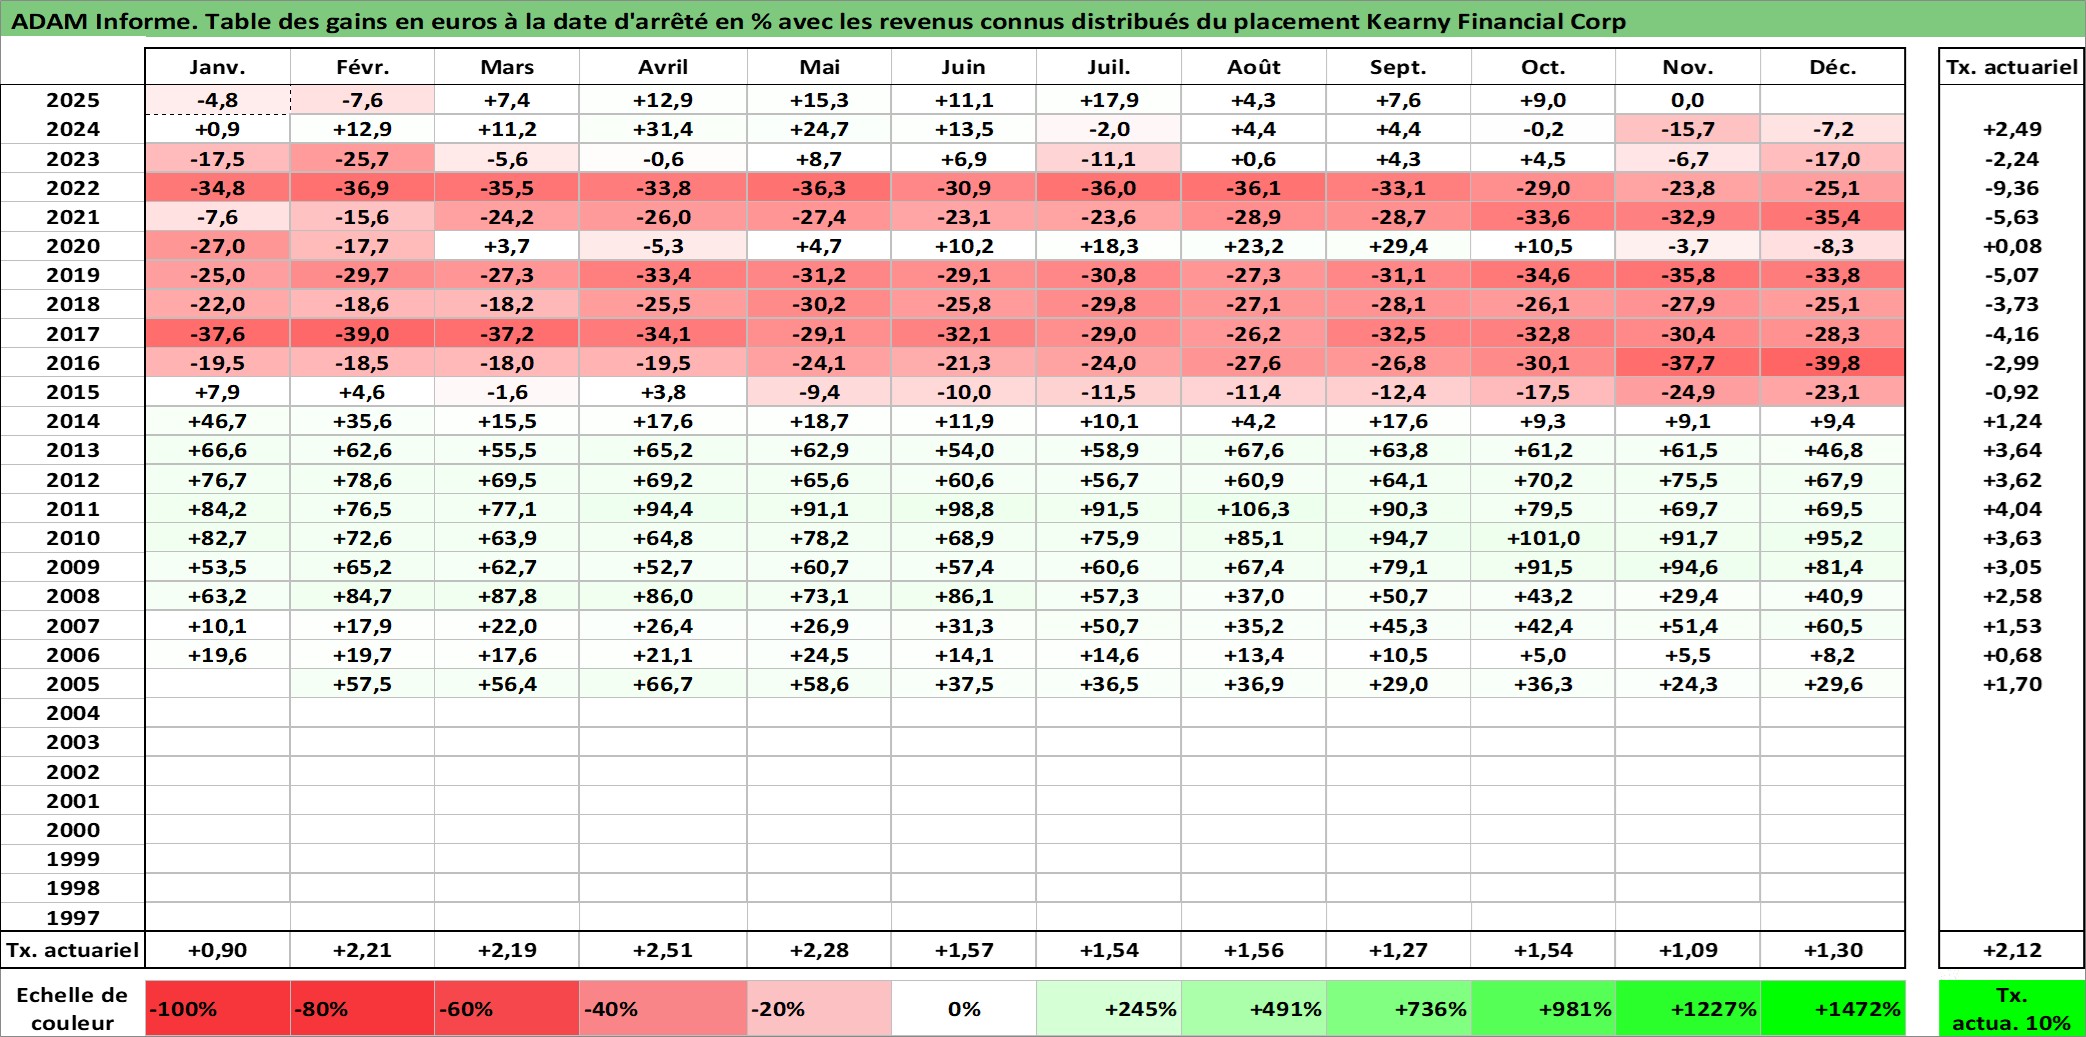Click the 'Echelle de couleur' legend label

[73, 1008]
